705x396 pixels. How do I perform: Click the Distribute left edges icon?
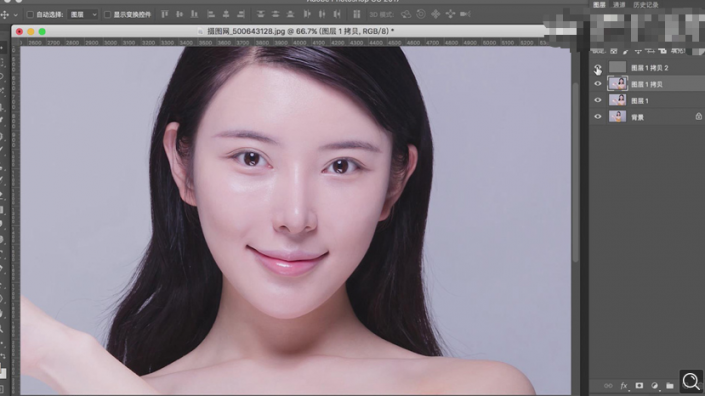[x=307, y=14]
